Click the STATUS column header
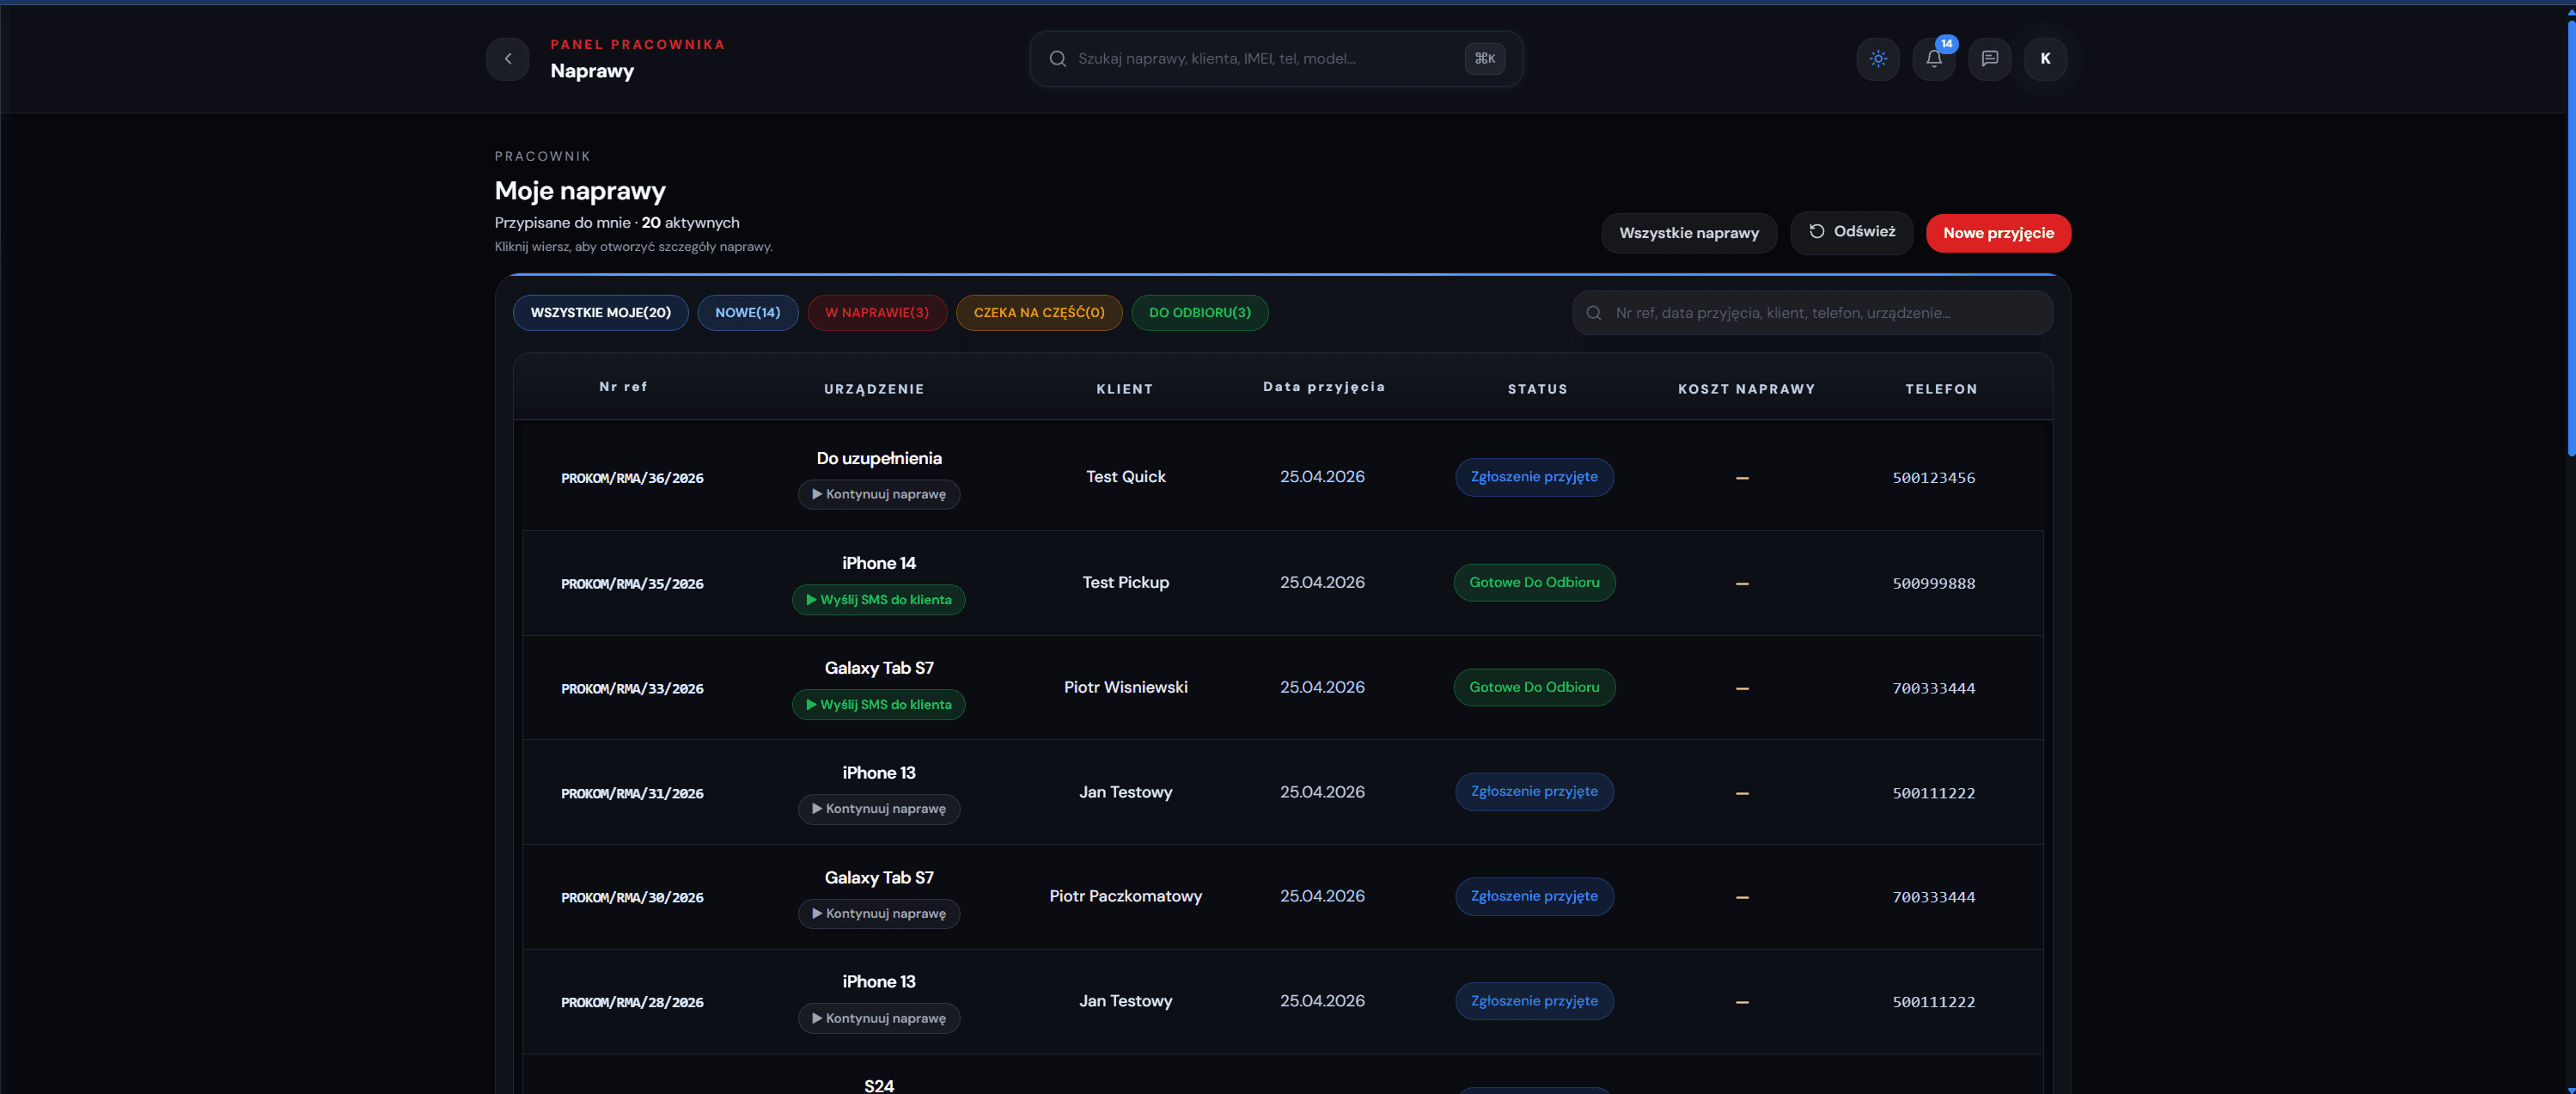The image size is (2576, 1094). pyautogui.click(x=1538, y=389)
